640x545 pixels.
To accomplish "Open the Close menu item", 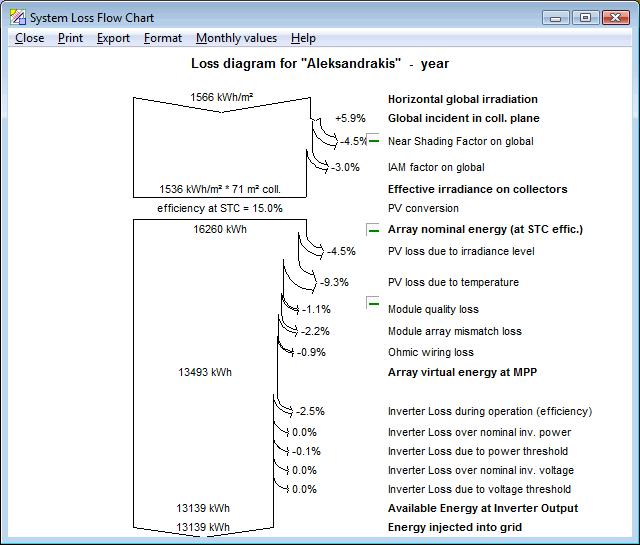I will (29, 38).
